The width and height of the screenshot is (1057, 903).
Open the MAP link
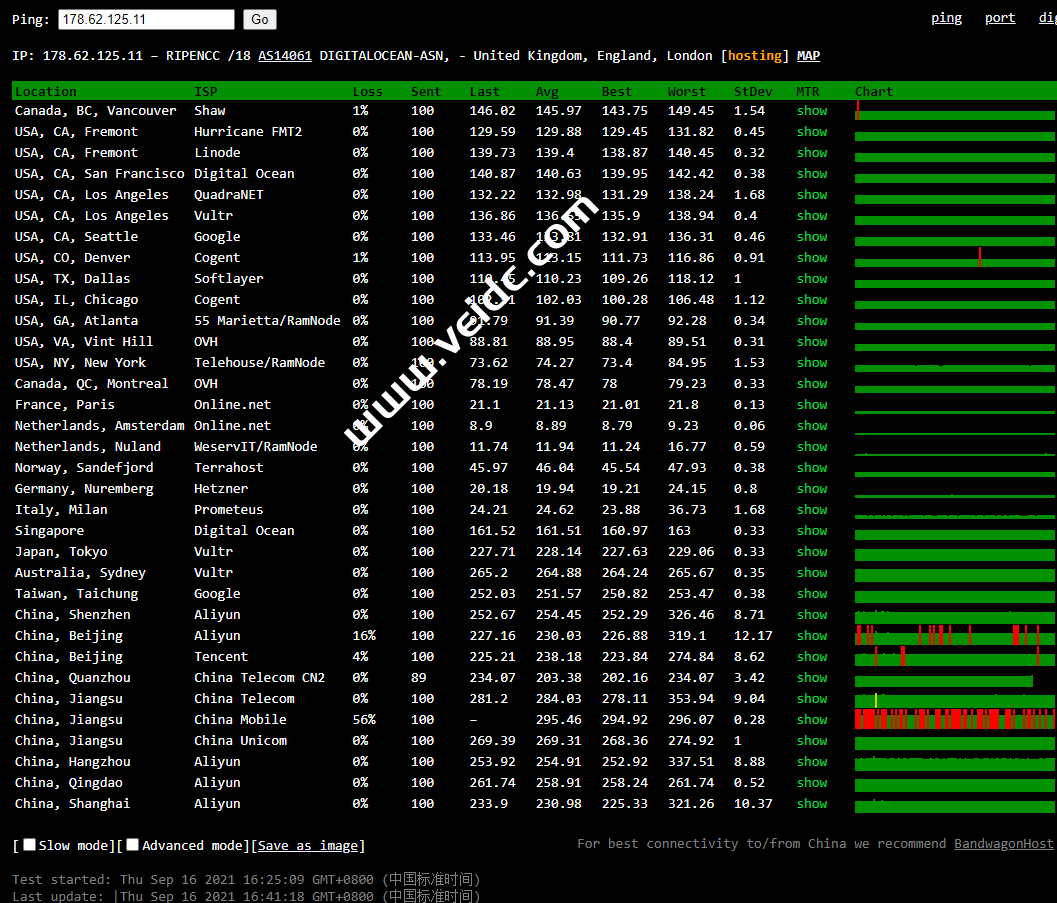pos(808,56)
